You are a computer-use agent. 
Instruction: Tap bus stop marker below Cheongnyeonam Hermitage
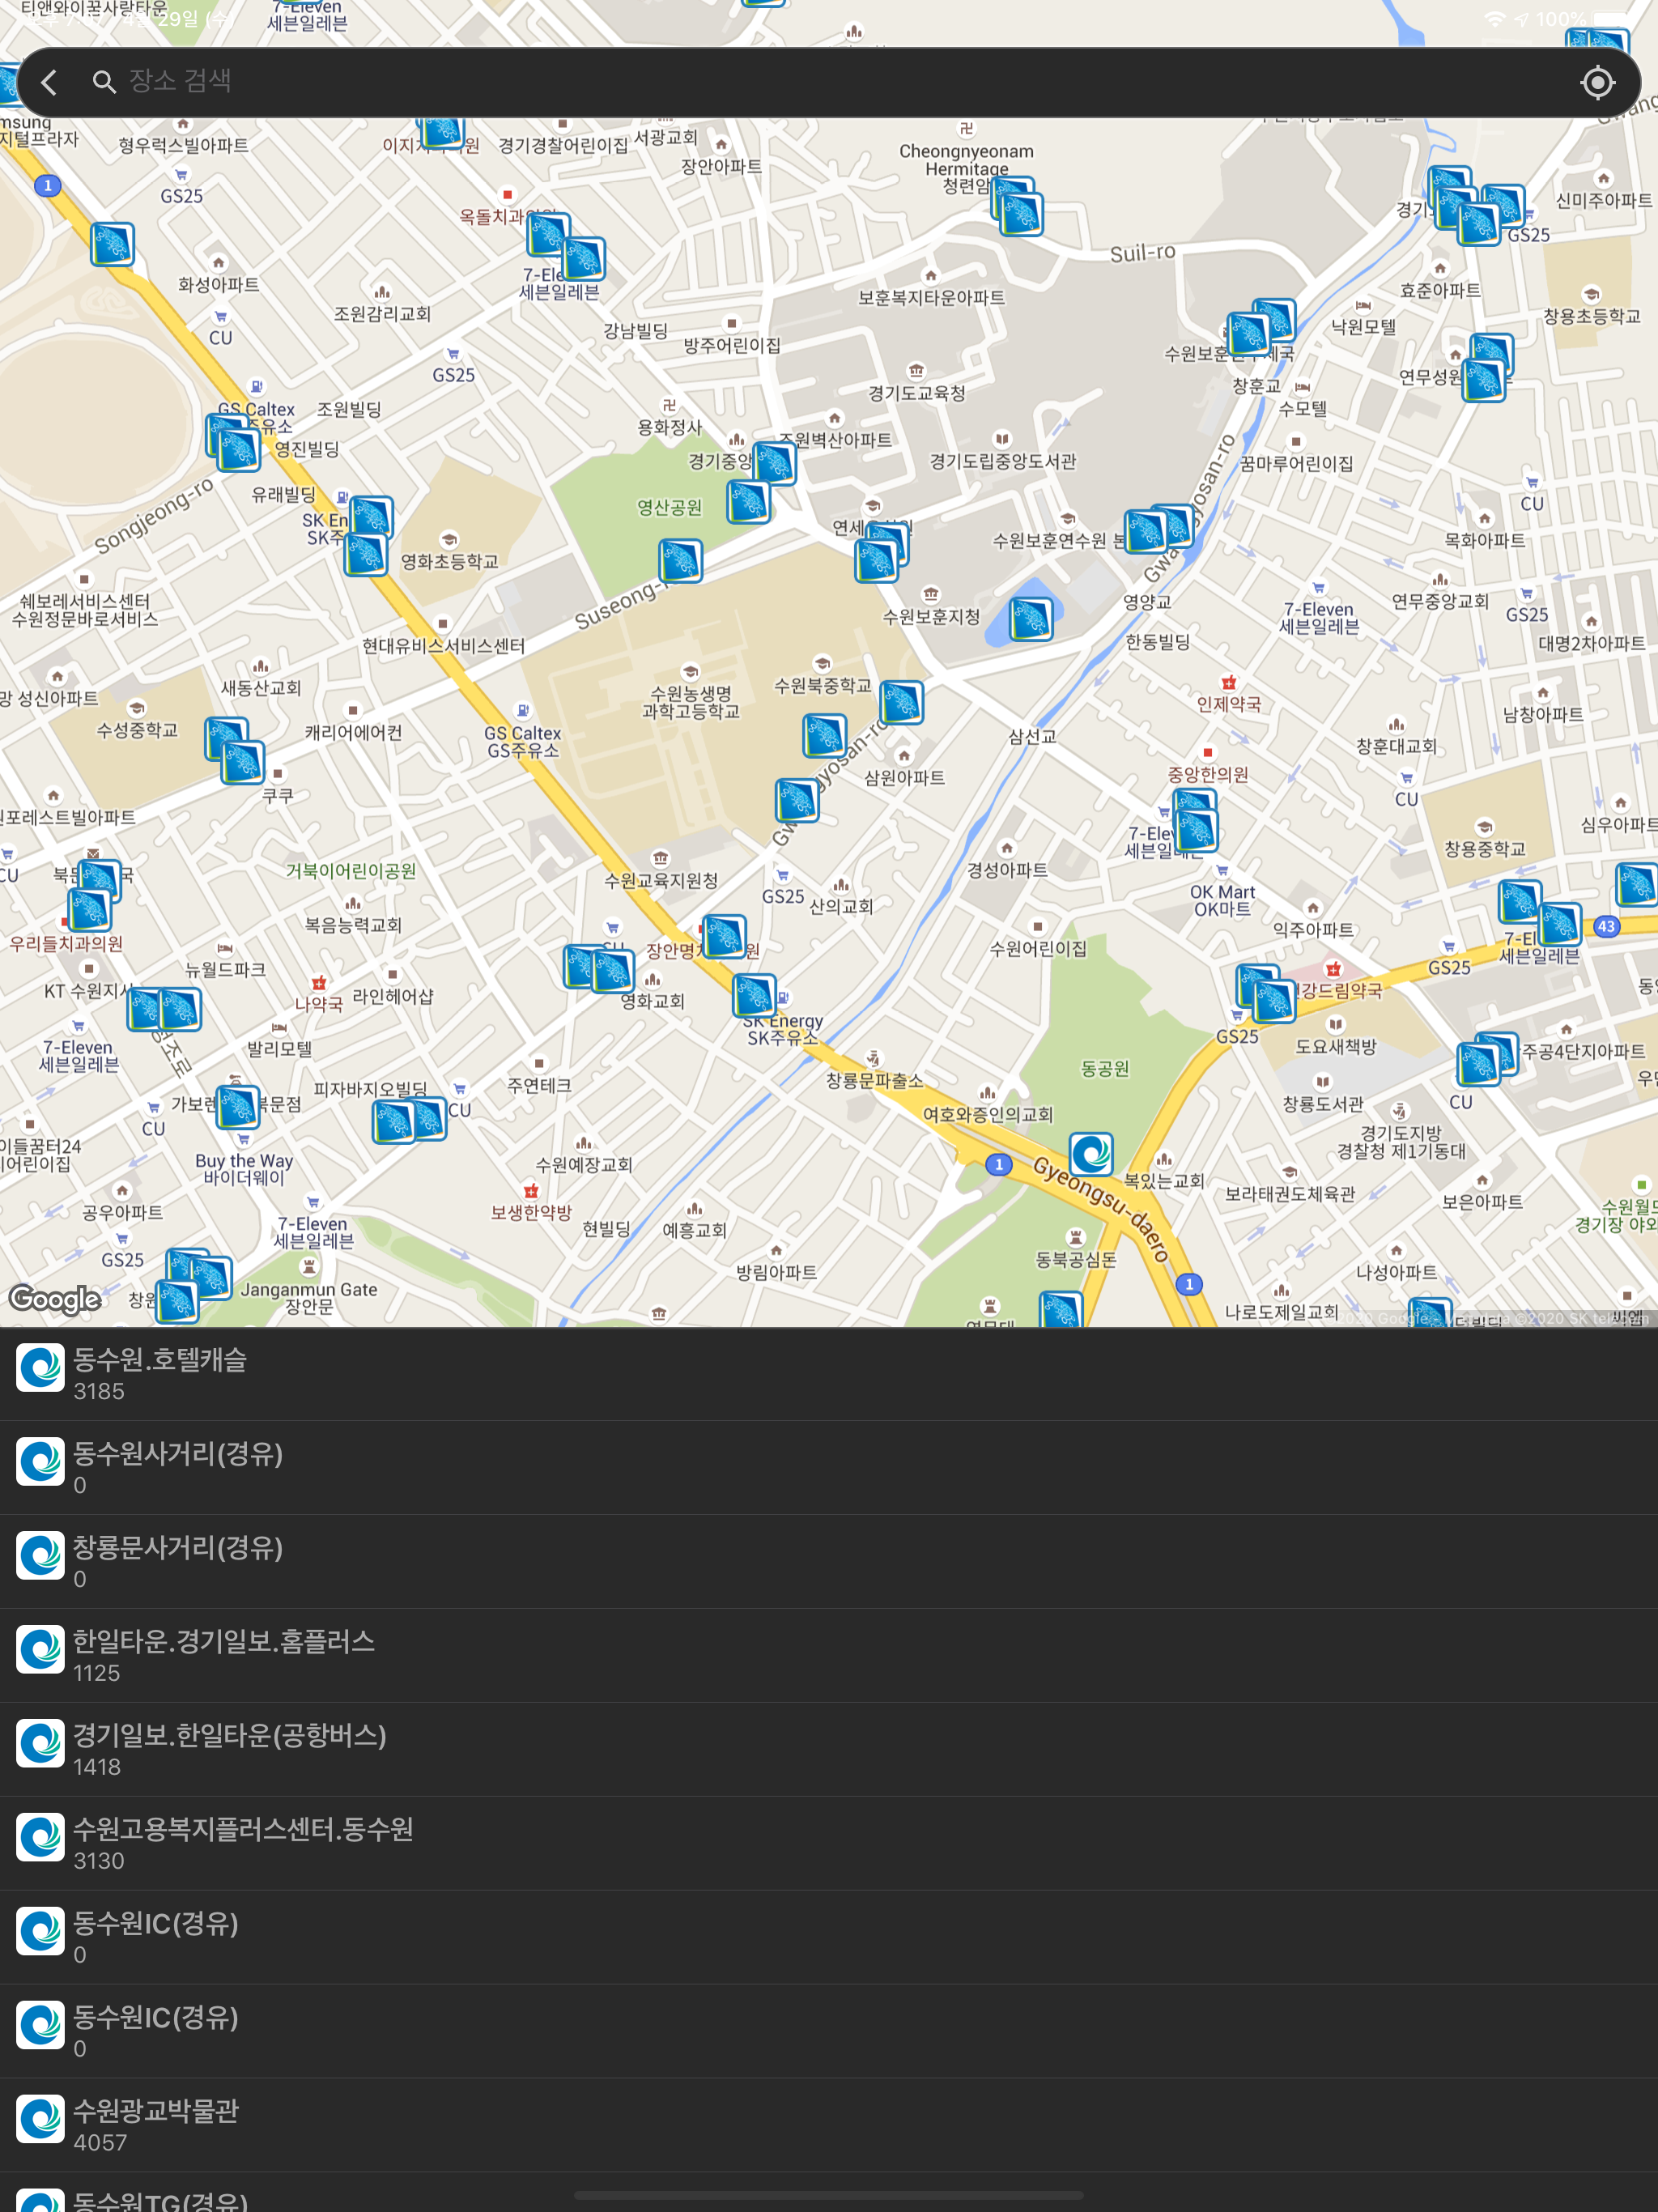[x=1021, y=214]
